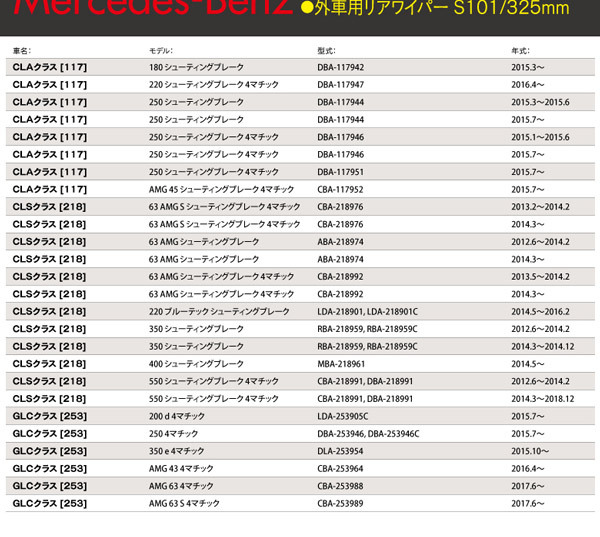This screenshot has width=600, height=537.
Task: Select model AMG 45 シューティングブレーク 4マチック
Action: coord(221,189)
